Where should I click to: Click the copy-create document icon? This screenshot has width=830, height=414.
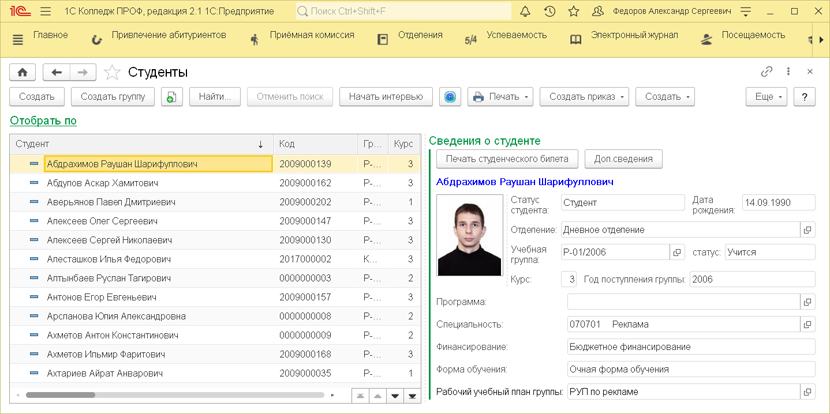click(x=171, y=97)
